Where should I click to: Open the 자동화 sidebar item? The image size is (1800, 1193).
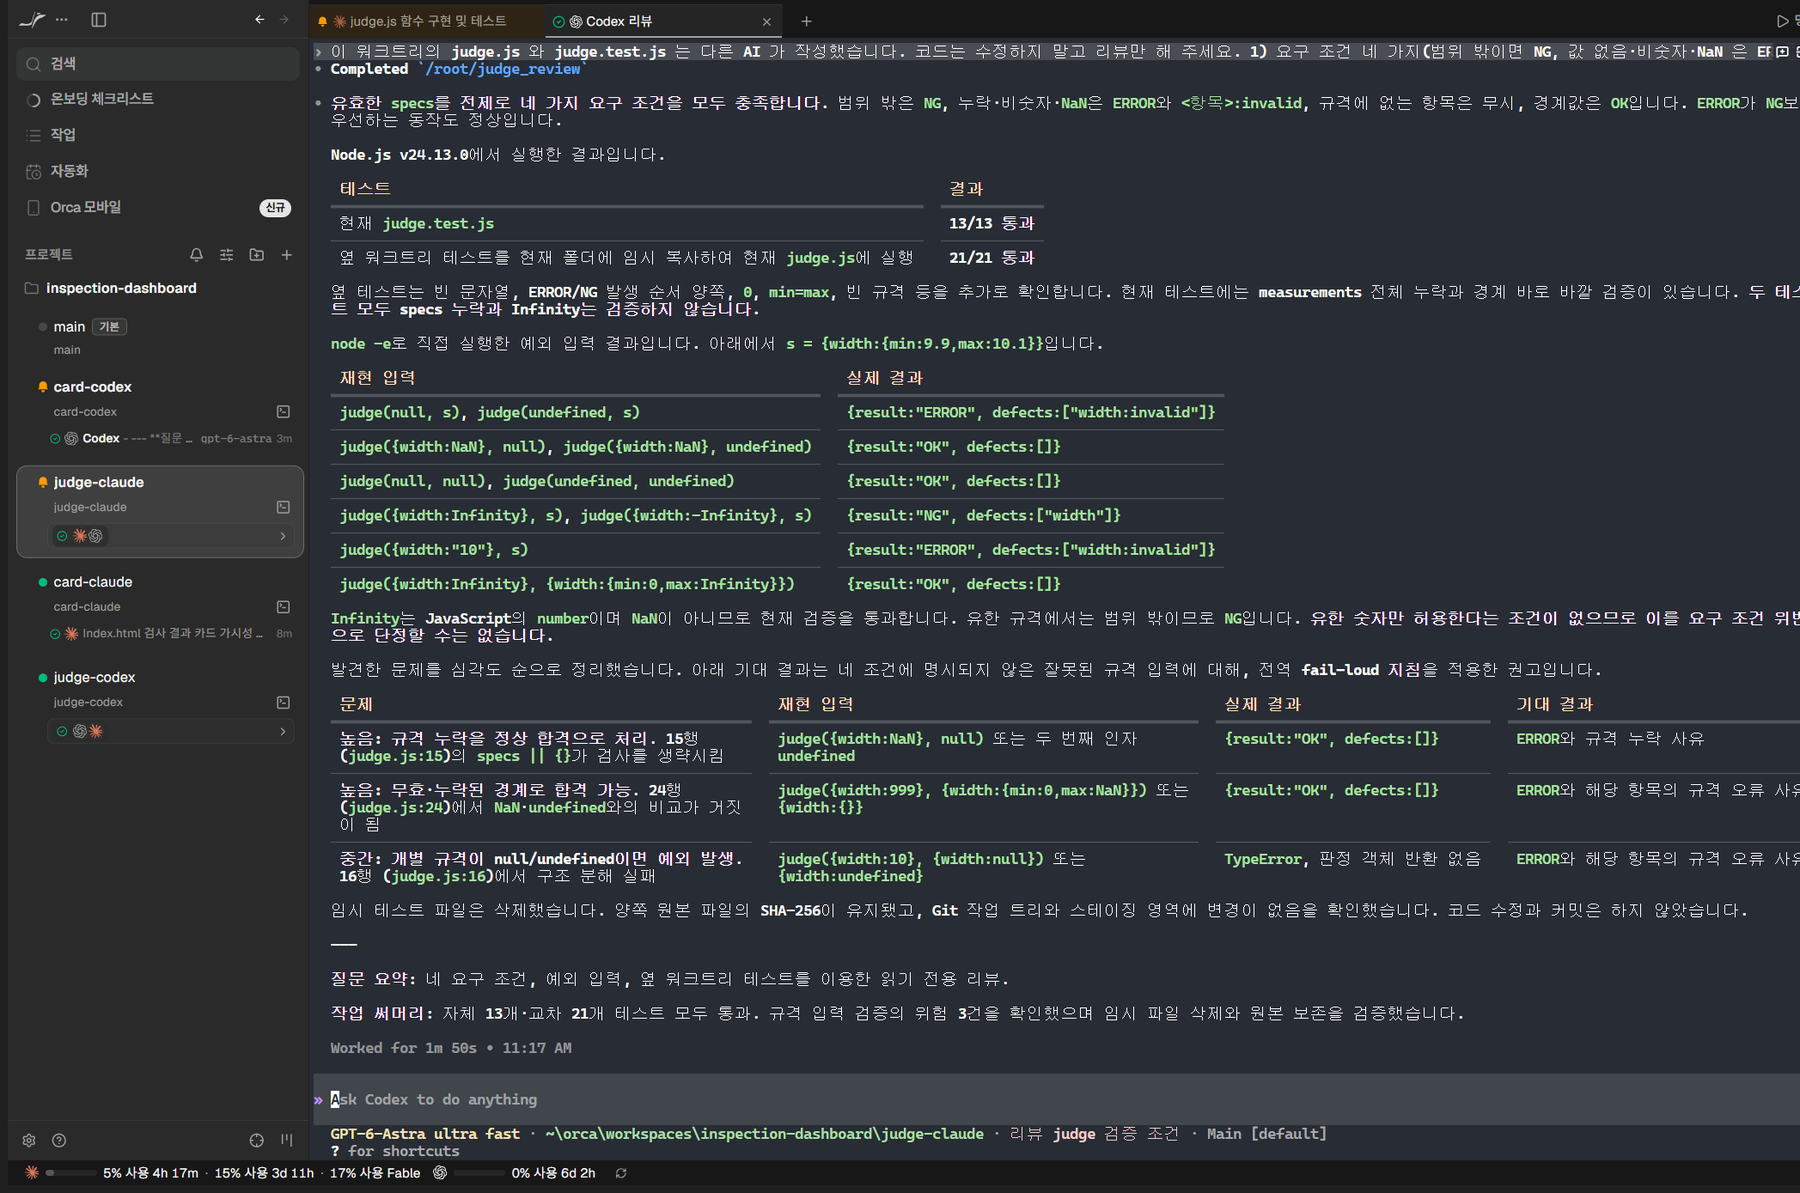click(158, 171)
